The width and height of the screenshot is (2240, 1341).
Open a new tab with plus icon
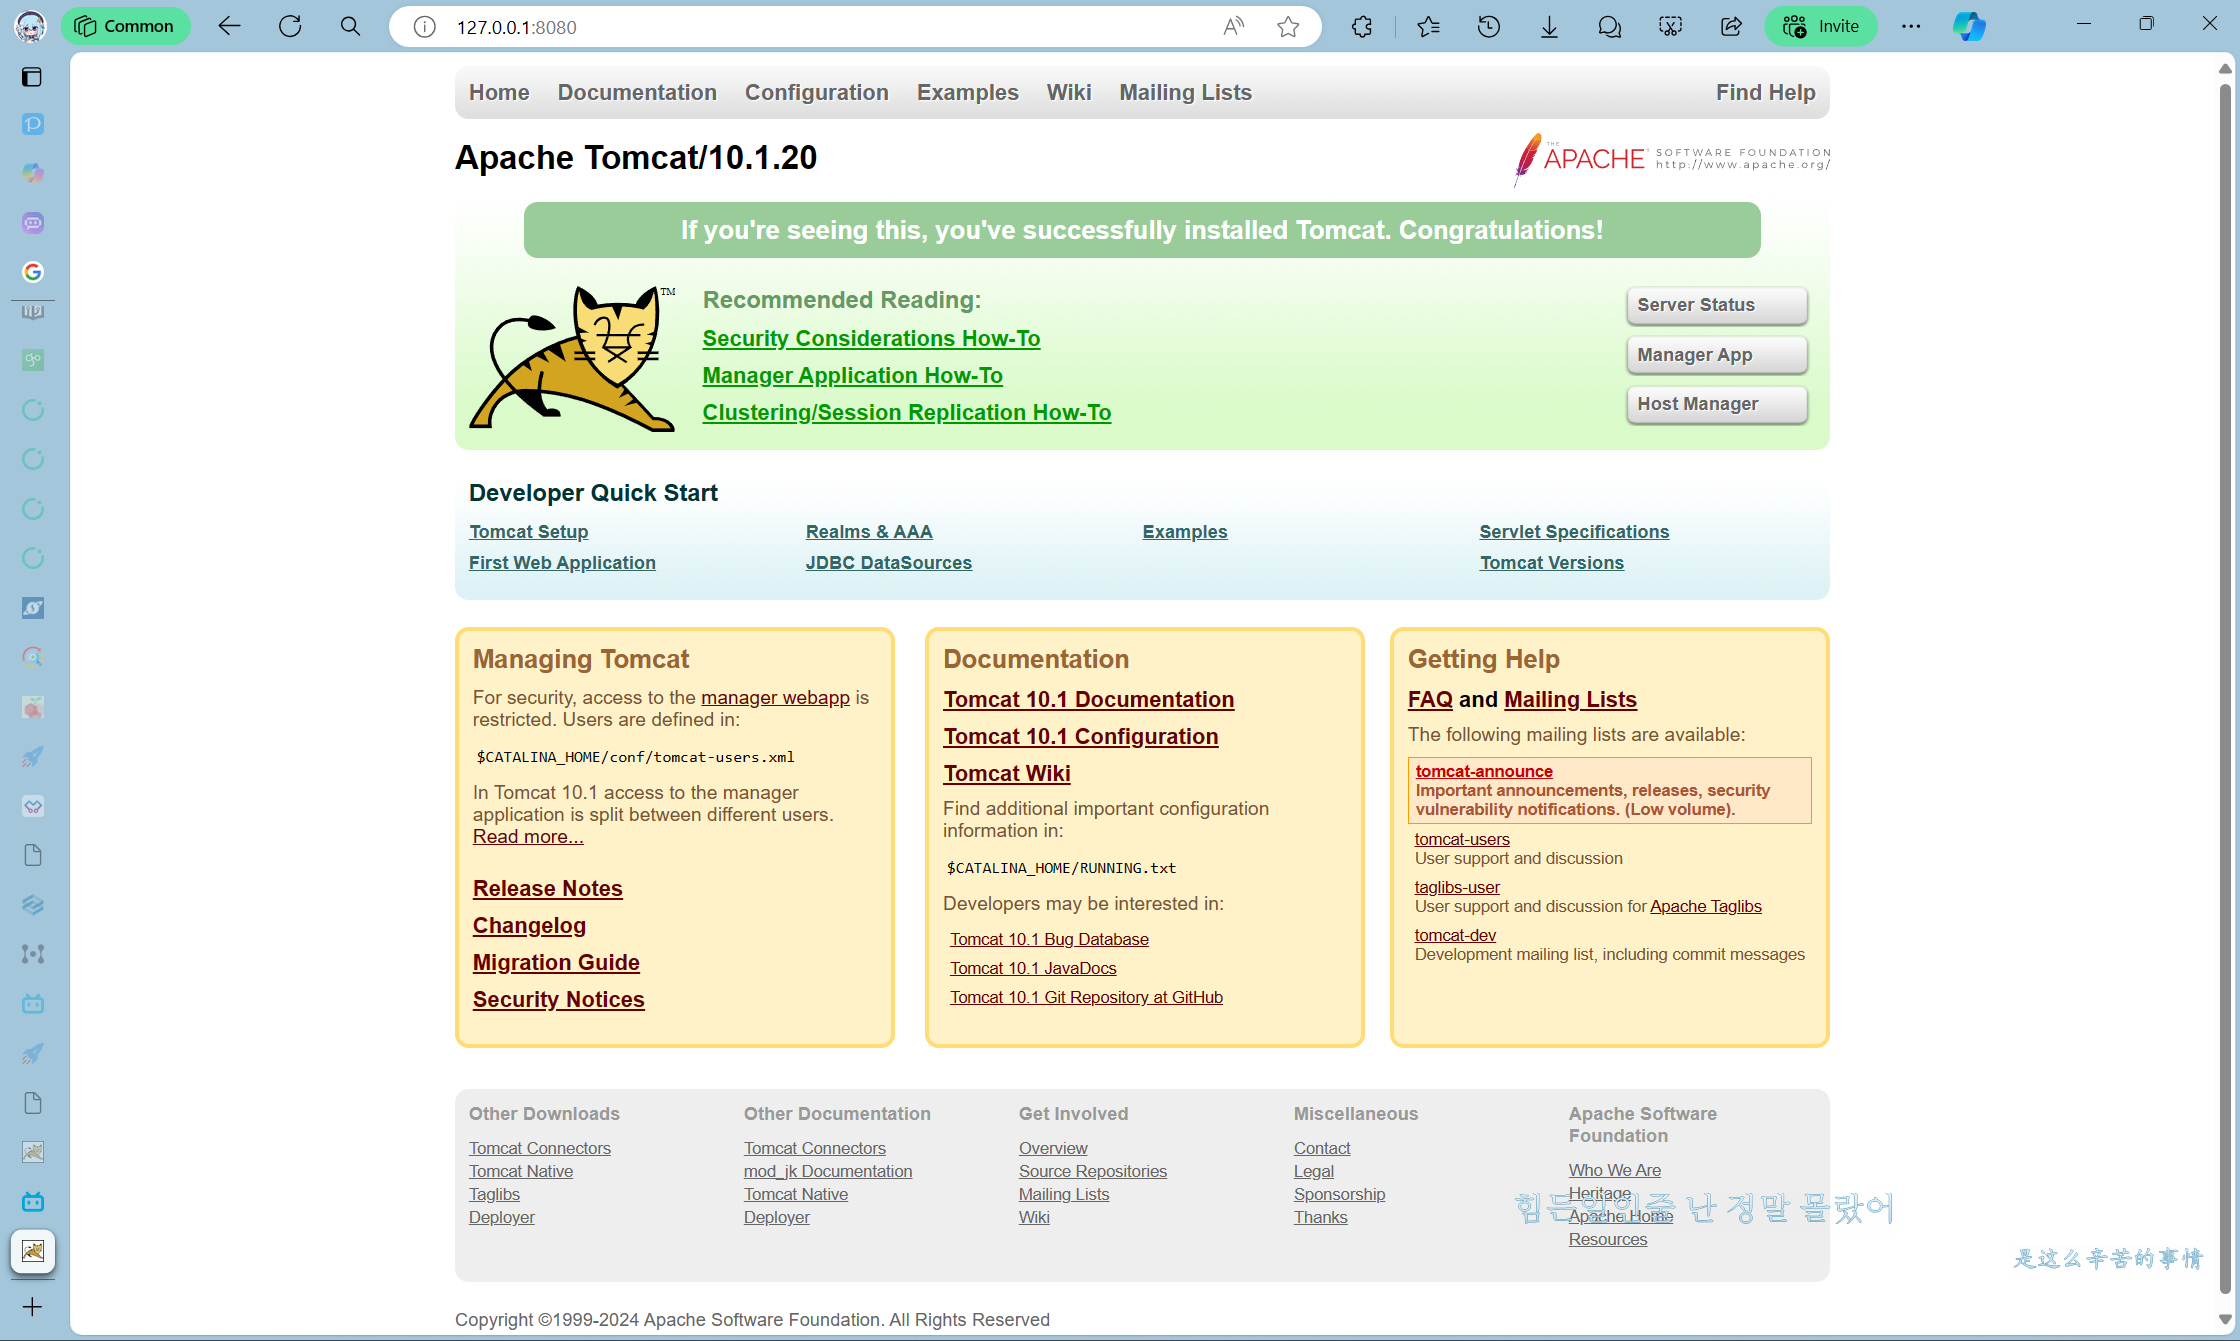coord(32,1307)
